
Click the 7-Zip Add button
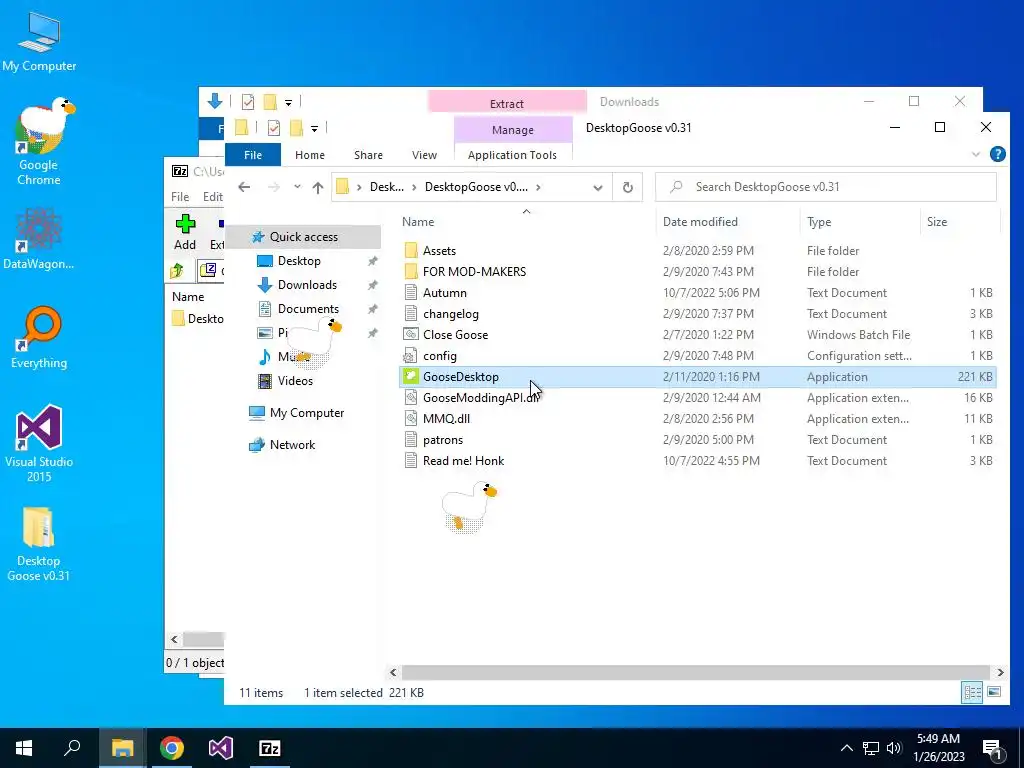coord(185,232)
